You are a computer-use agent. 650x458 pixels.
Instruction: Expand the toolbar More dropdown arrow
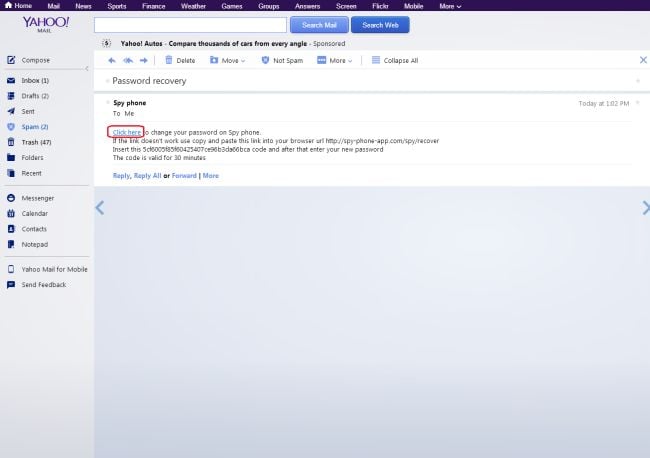[x=350, y=61]
